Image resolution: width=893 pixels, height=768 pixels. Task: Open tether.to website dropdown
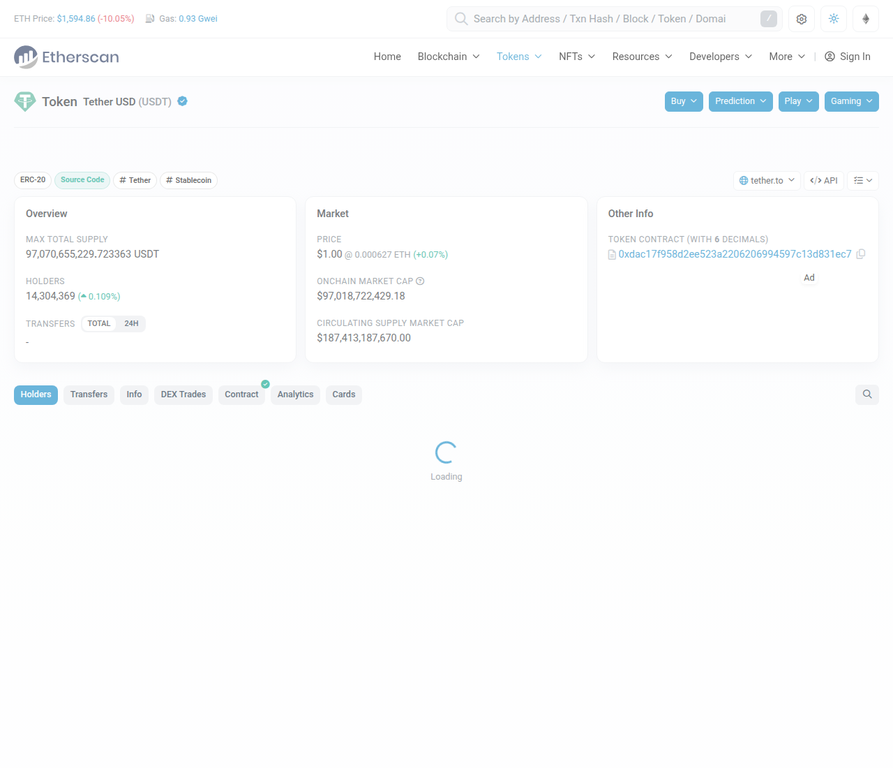click(x=767, y=180)
